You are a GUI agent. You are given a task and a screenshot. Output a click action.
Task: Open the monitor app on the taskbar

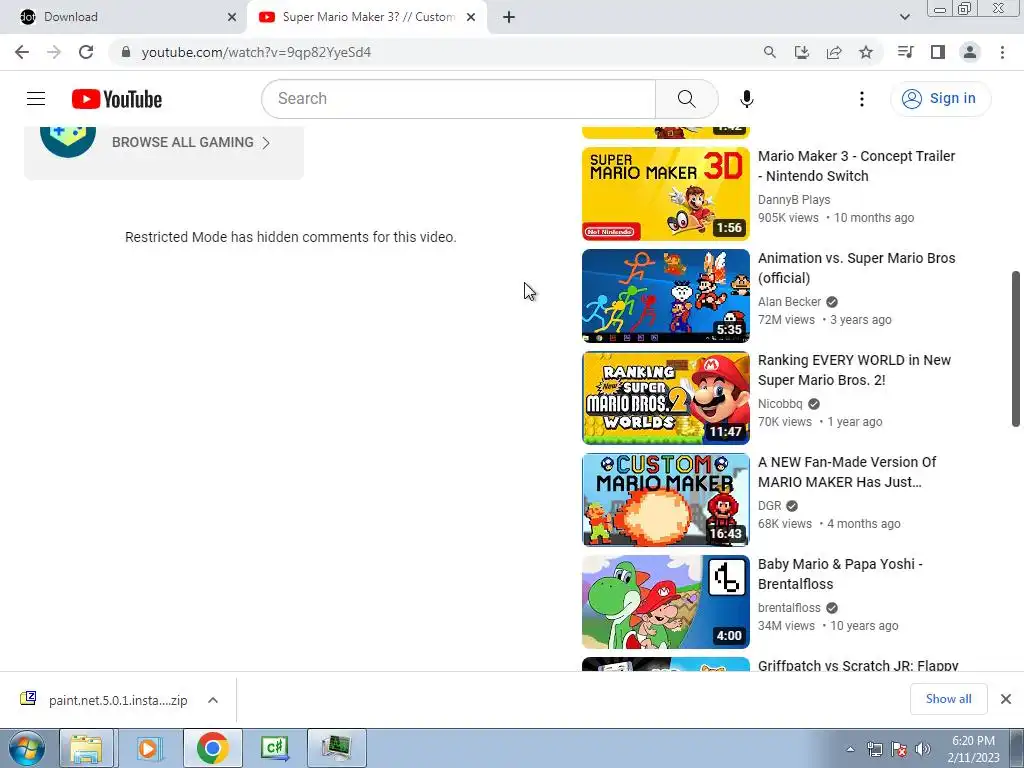point(337,748)
